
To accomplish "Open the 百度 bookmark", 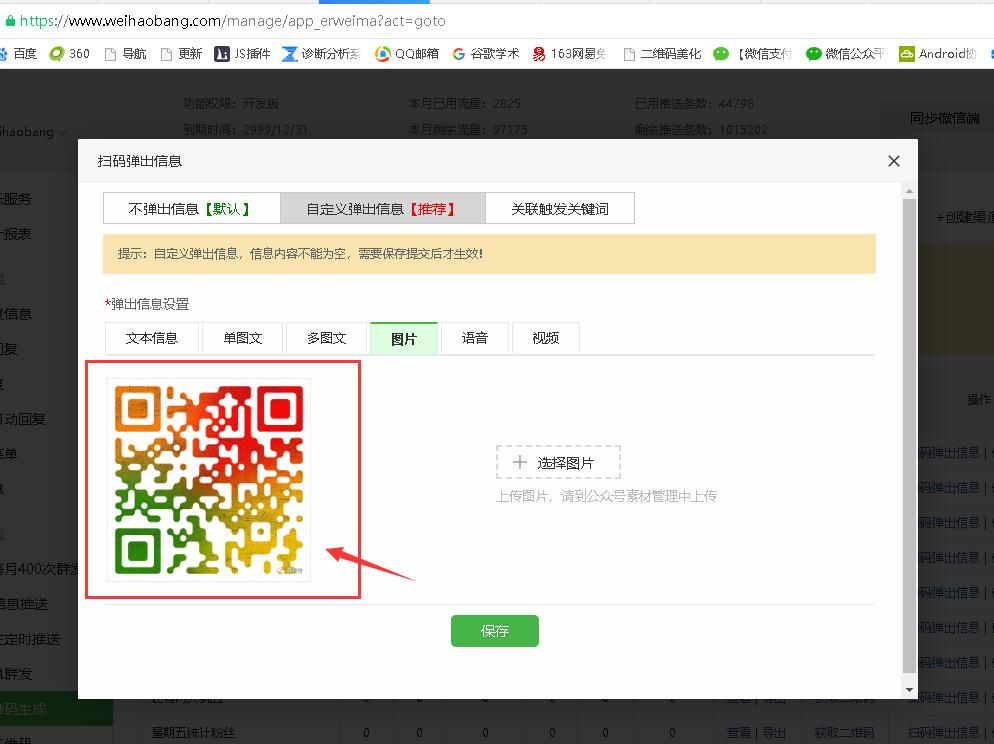I will [x=18, y=54].
